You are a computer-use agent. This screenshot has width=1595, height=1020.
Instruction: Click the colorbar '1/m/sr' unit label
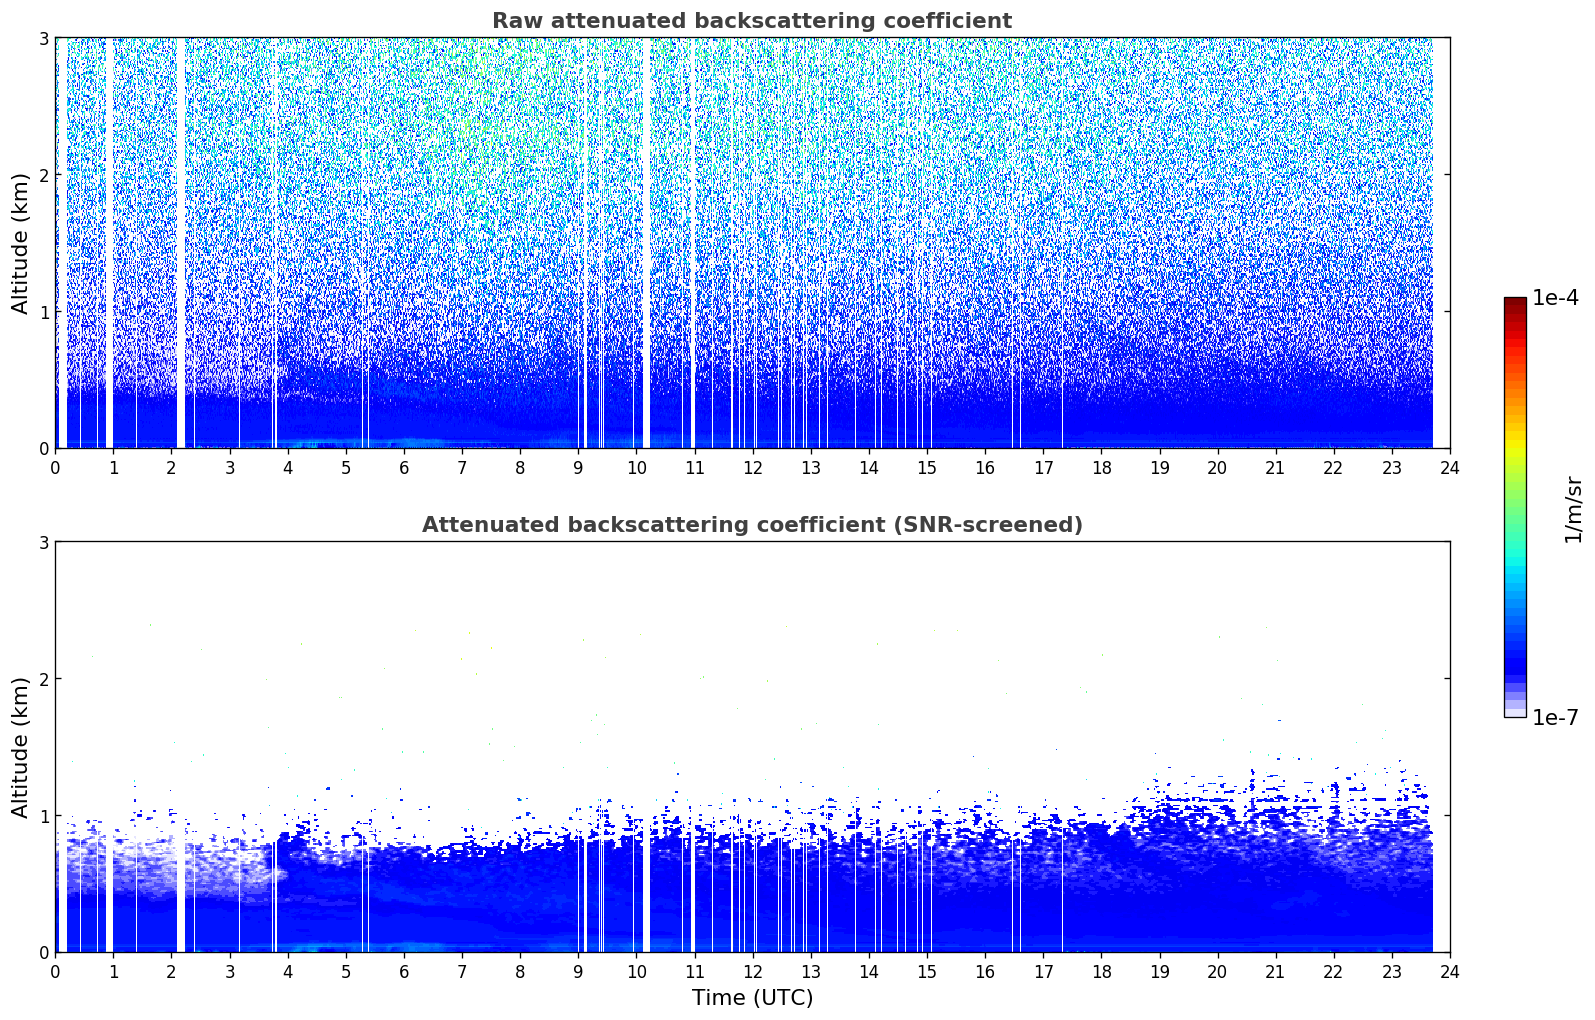1573,509
